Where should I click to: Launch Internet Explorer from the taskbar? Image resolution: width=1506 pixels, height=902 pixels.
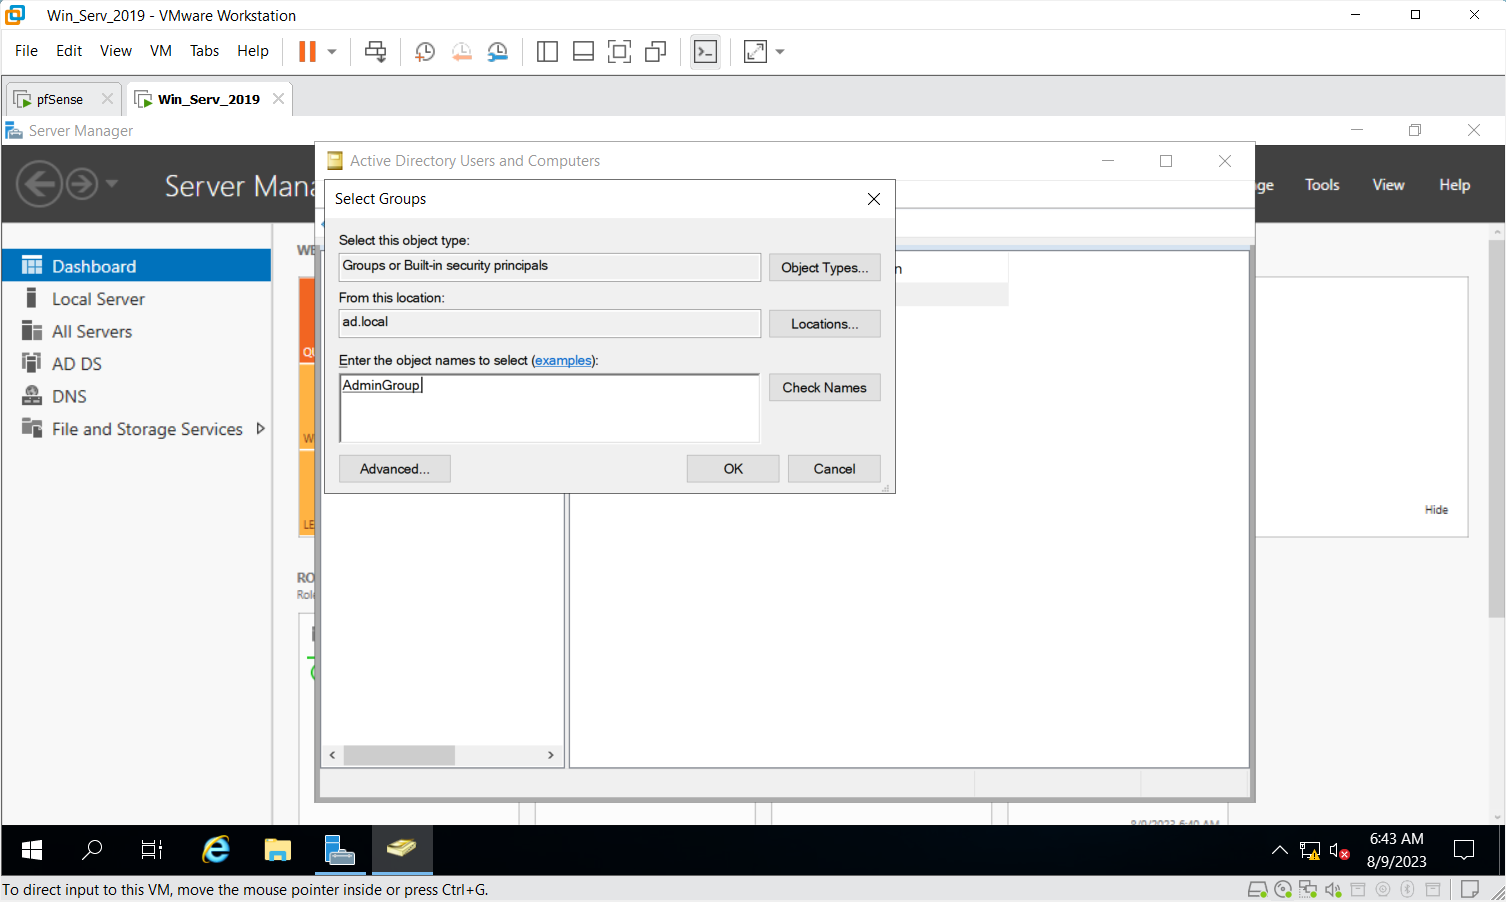[216, 850]
